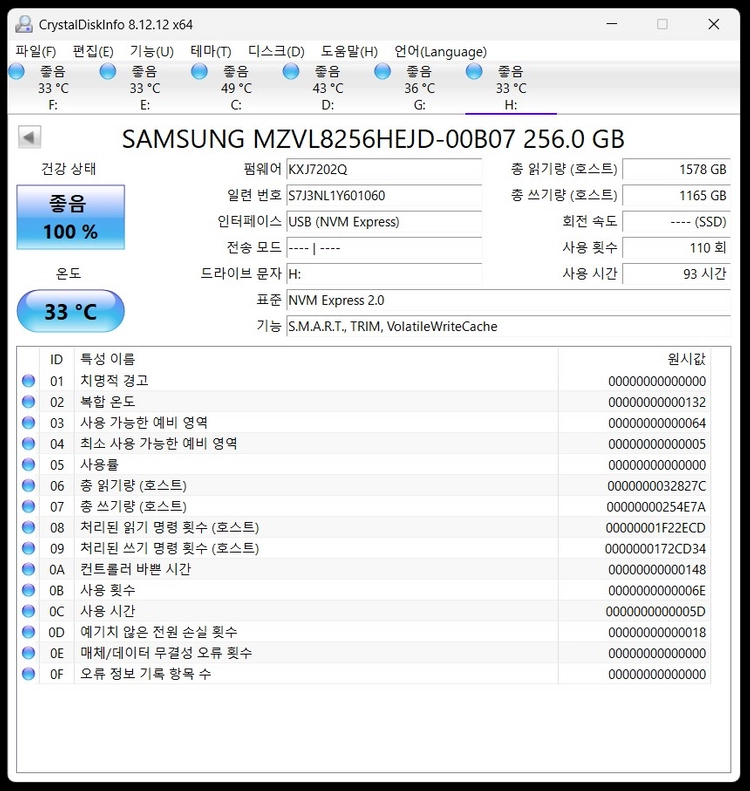
Task: Select the 처리된 쓰기 명령 횟수 (호스트) row
Action: (x=364, y=548)
